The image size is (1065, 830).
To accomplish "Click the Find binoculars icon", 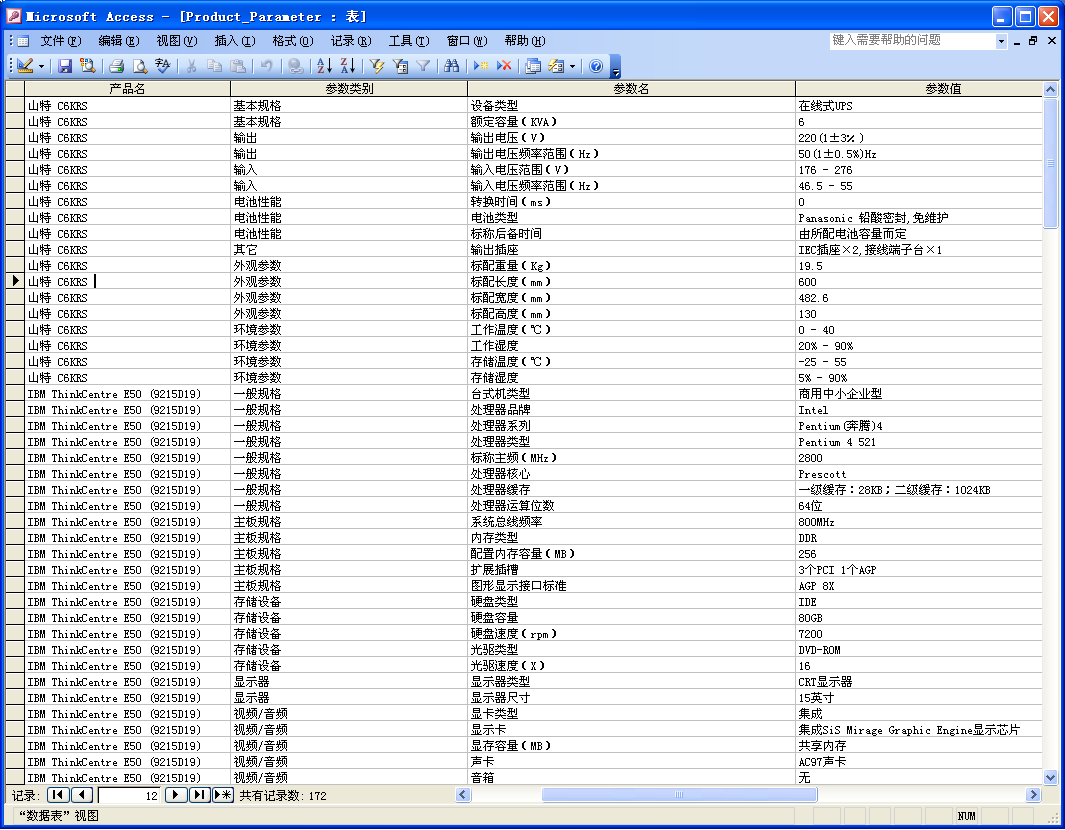I will point(452,66).
